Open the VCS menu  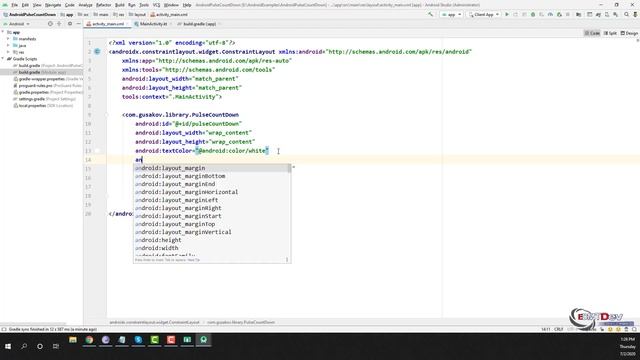156,5
